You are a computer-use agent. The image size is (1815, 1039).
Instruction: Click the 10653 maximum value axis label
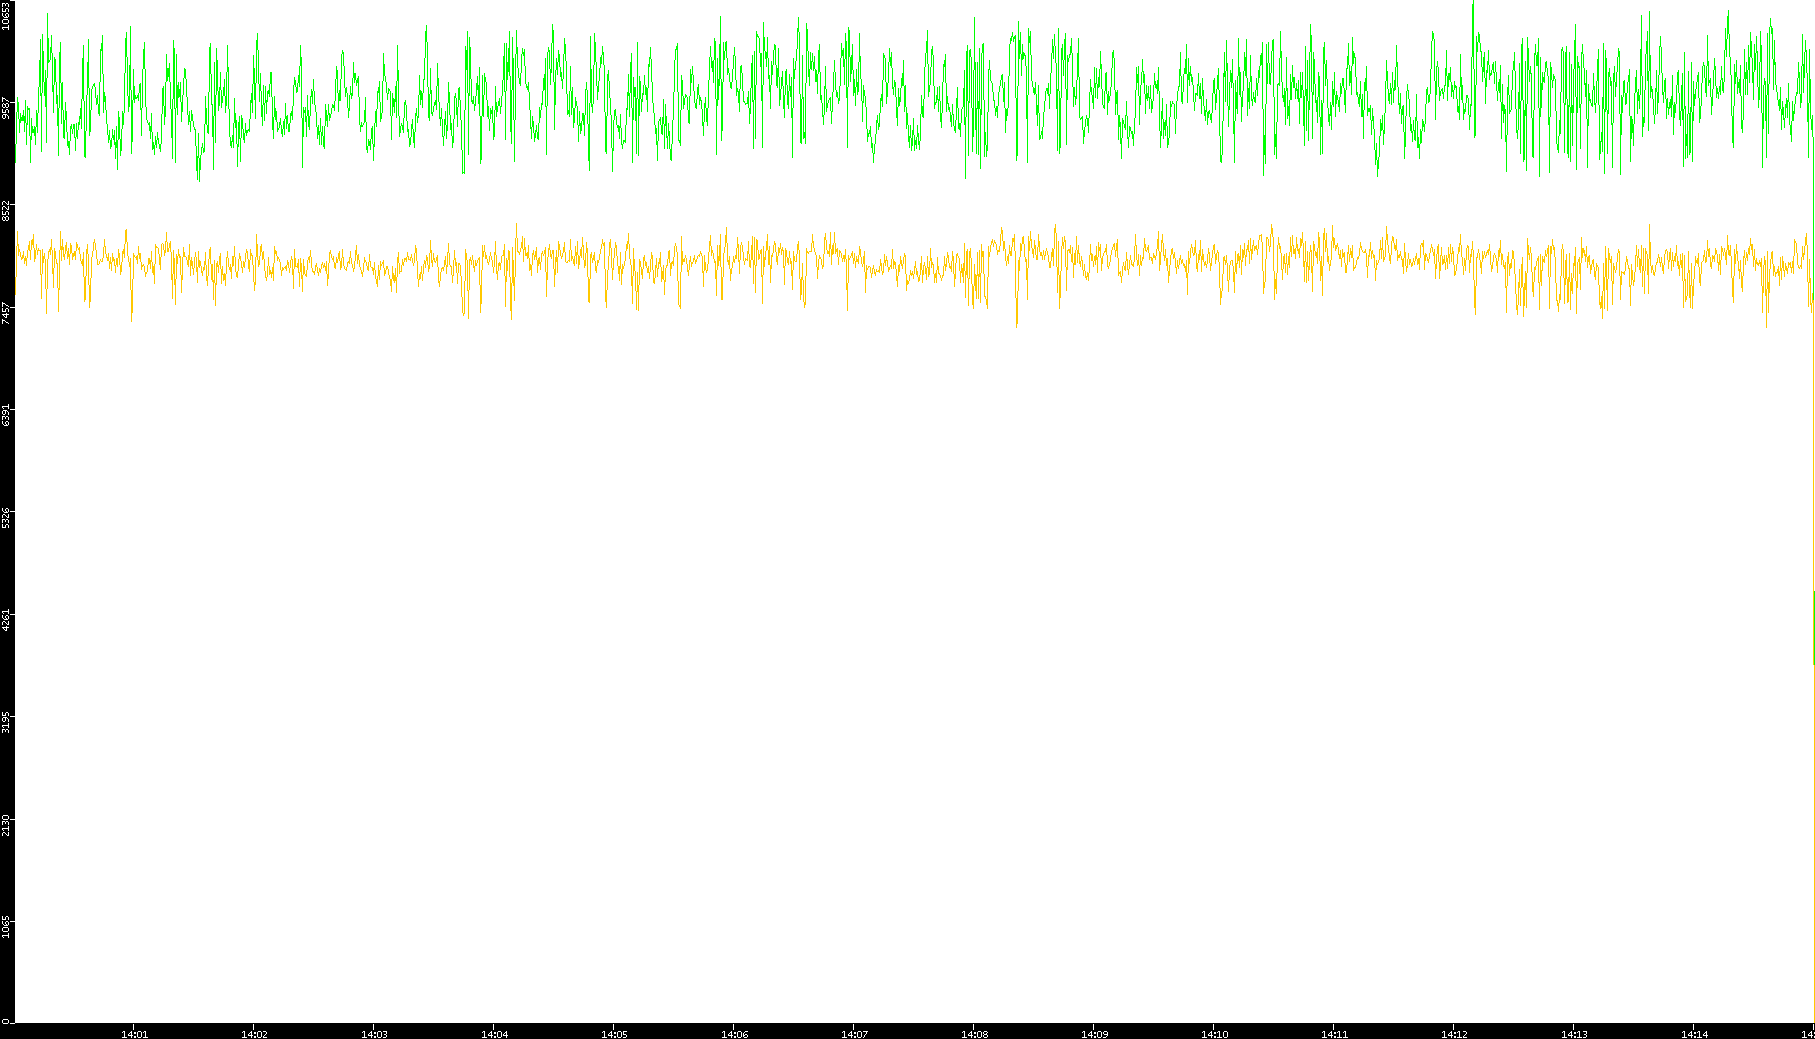pyautogui.click(x=6, y=16)
